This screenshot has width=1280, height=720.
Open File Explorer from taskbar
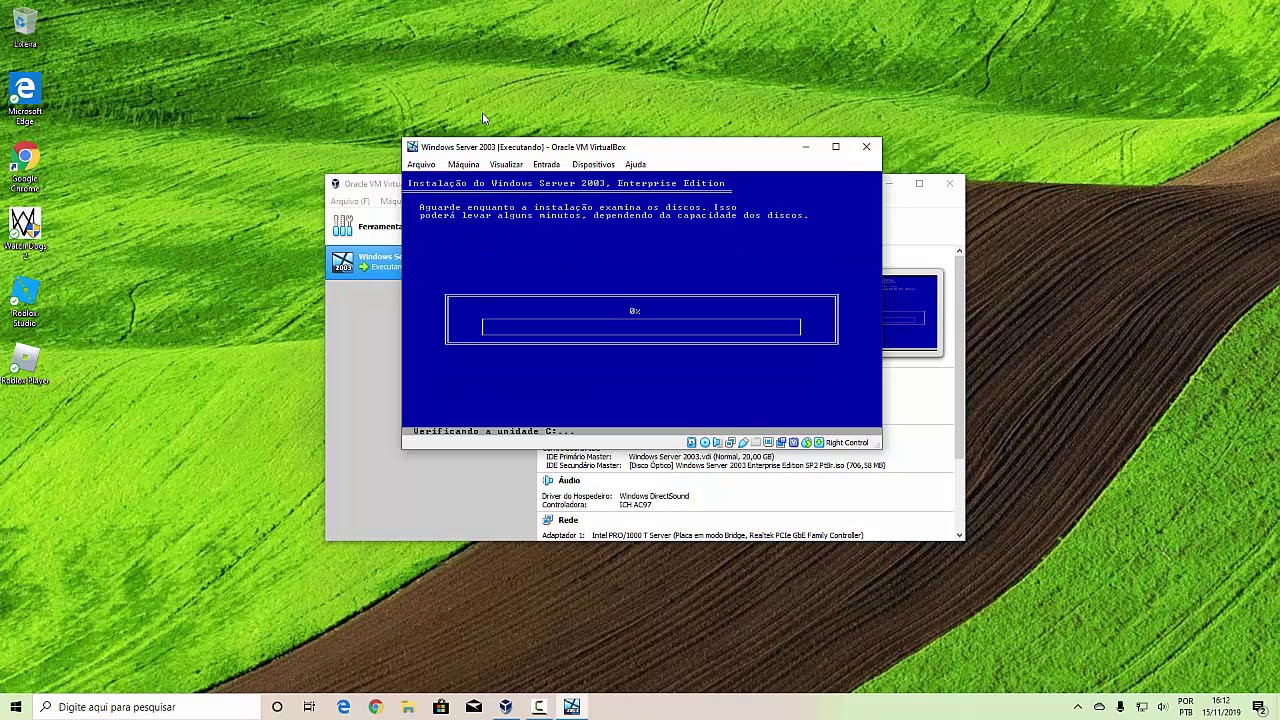[408, 707]
